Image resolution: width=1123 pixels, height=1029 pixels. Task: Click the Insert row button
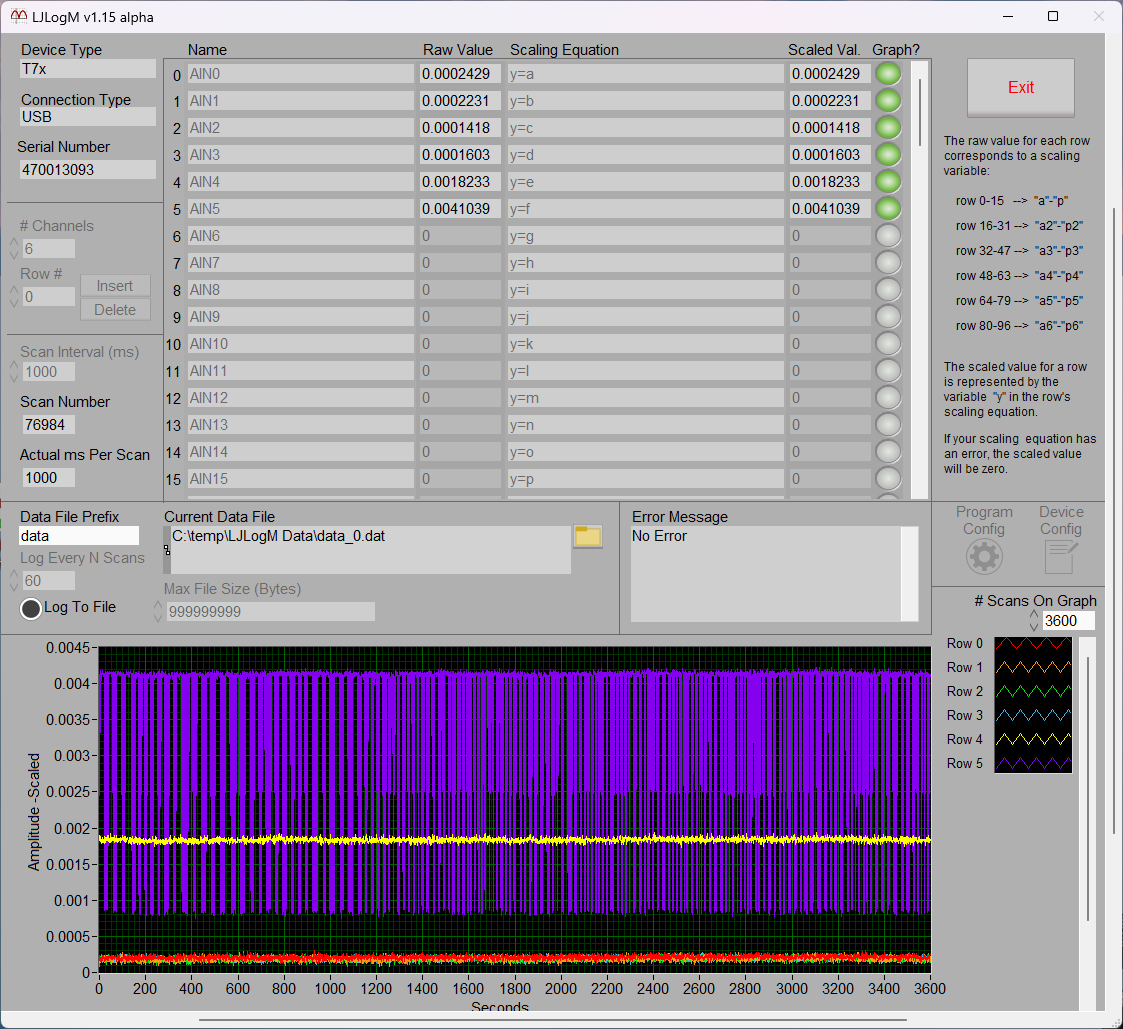pyautogui.click(x=115, y=286)
